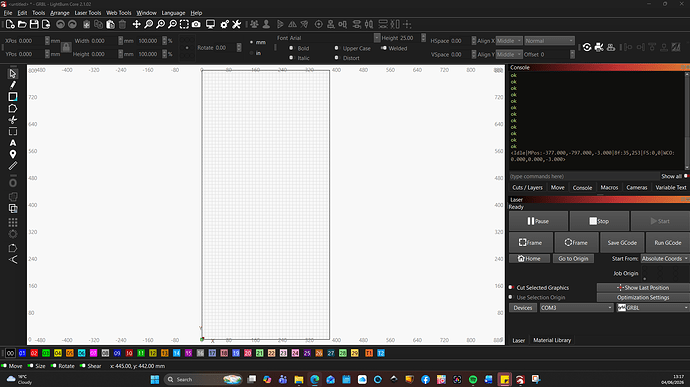Open the File menu
The height and width of the screenshot is (387, 690).
click(x=8, y=13)
